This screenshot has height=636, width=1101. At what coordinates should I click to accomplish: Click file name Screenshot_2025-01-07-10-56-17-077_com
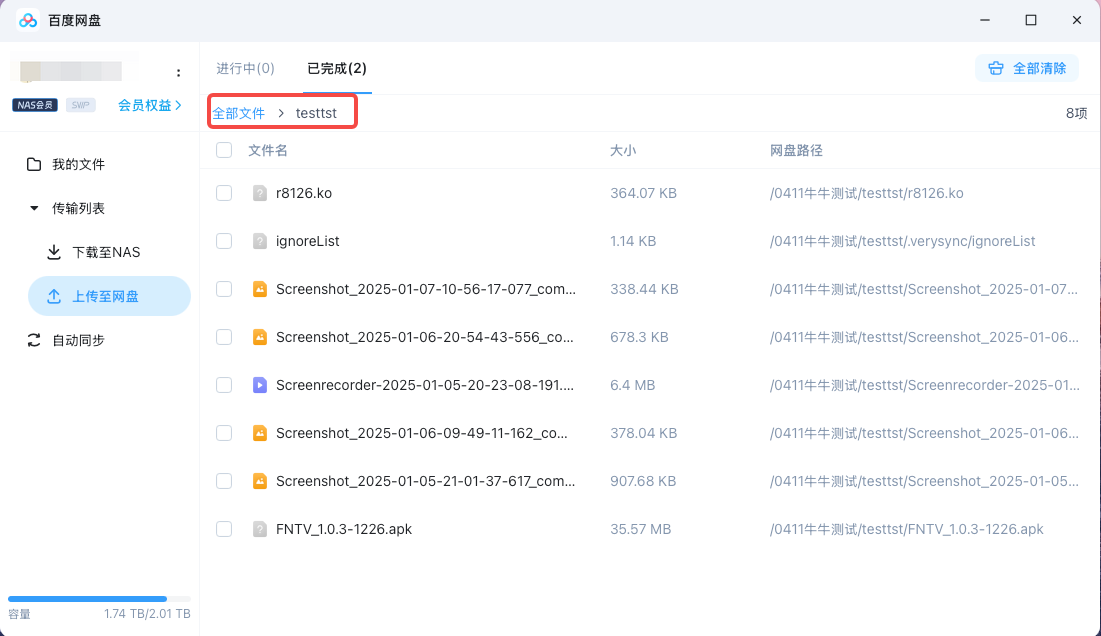(x=426, y=289)
